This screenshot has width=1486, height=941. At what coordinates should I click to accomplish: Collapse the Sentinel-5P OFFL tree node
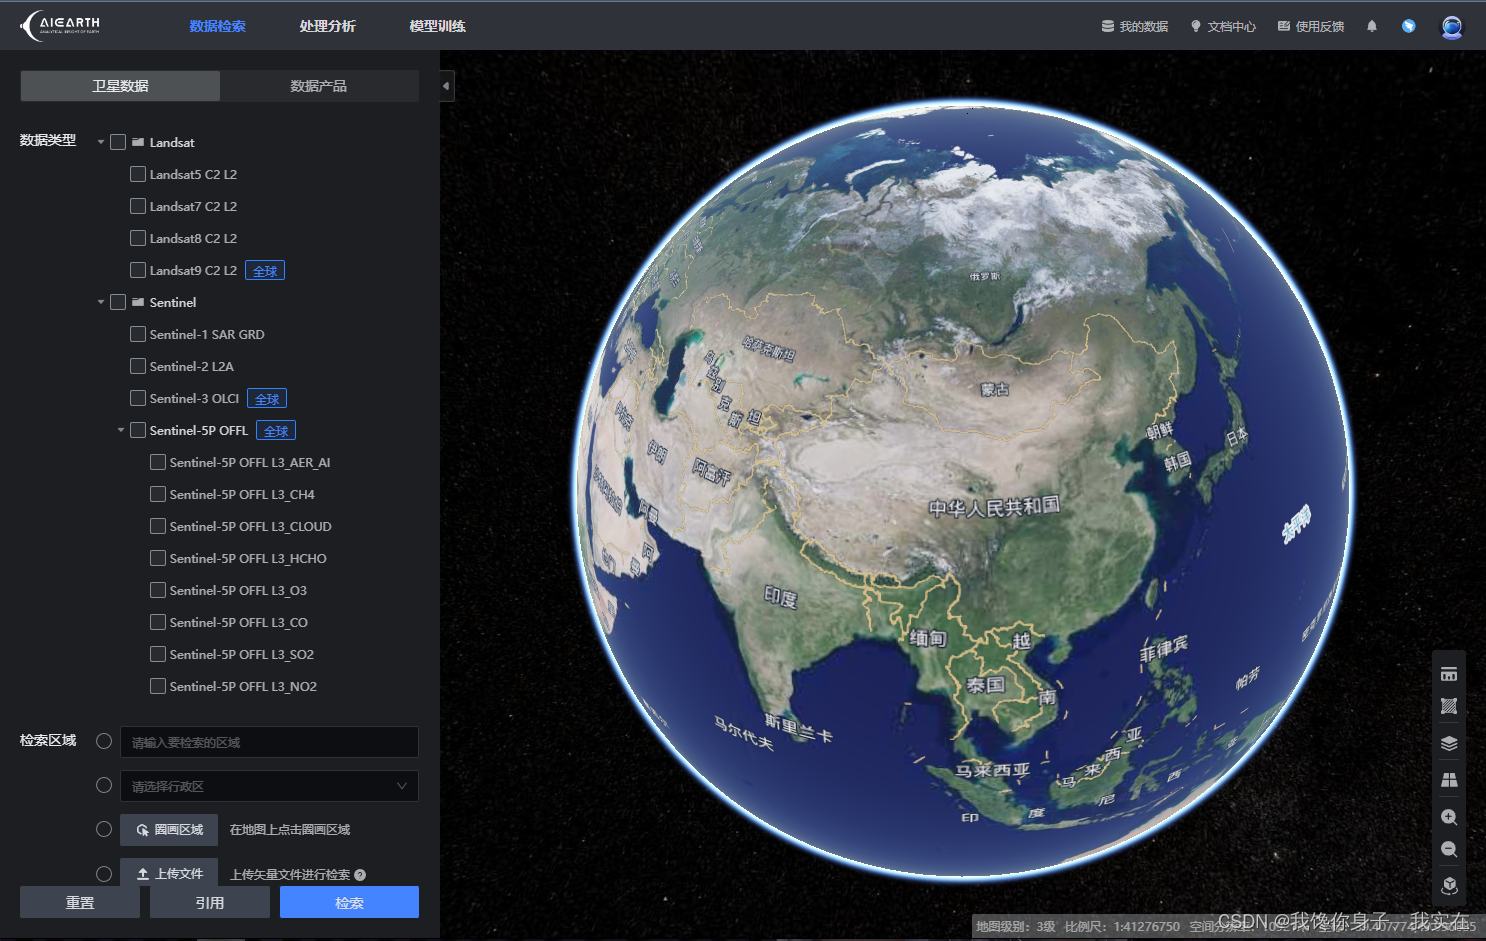120,430
